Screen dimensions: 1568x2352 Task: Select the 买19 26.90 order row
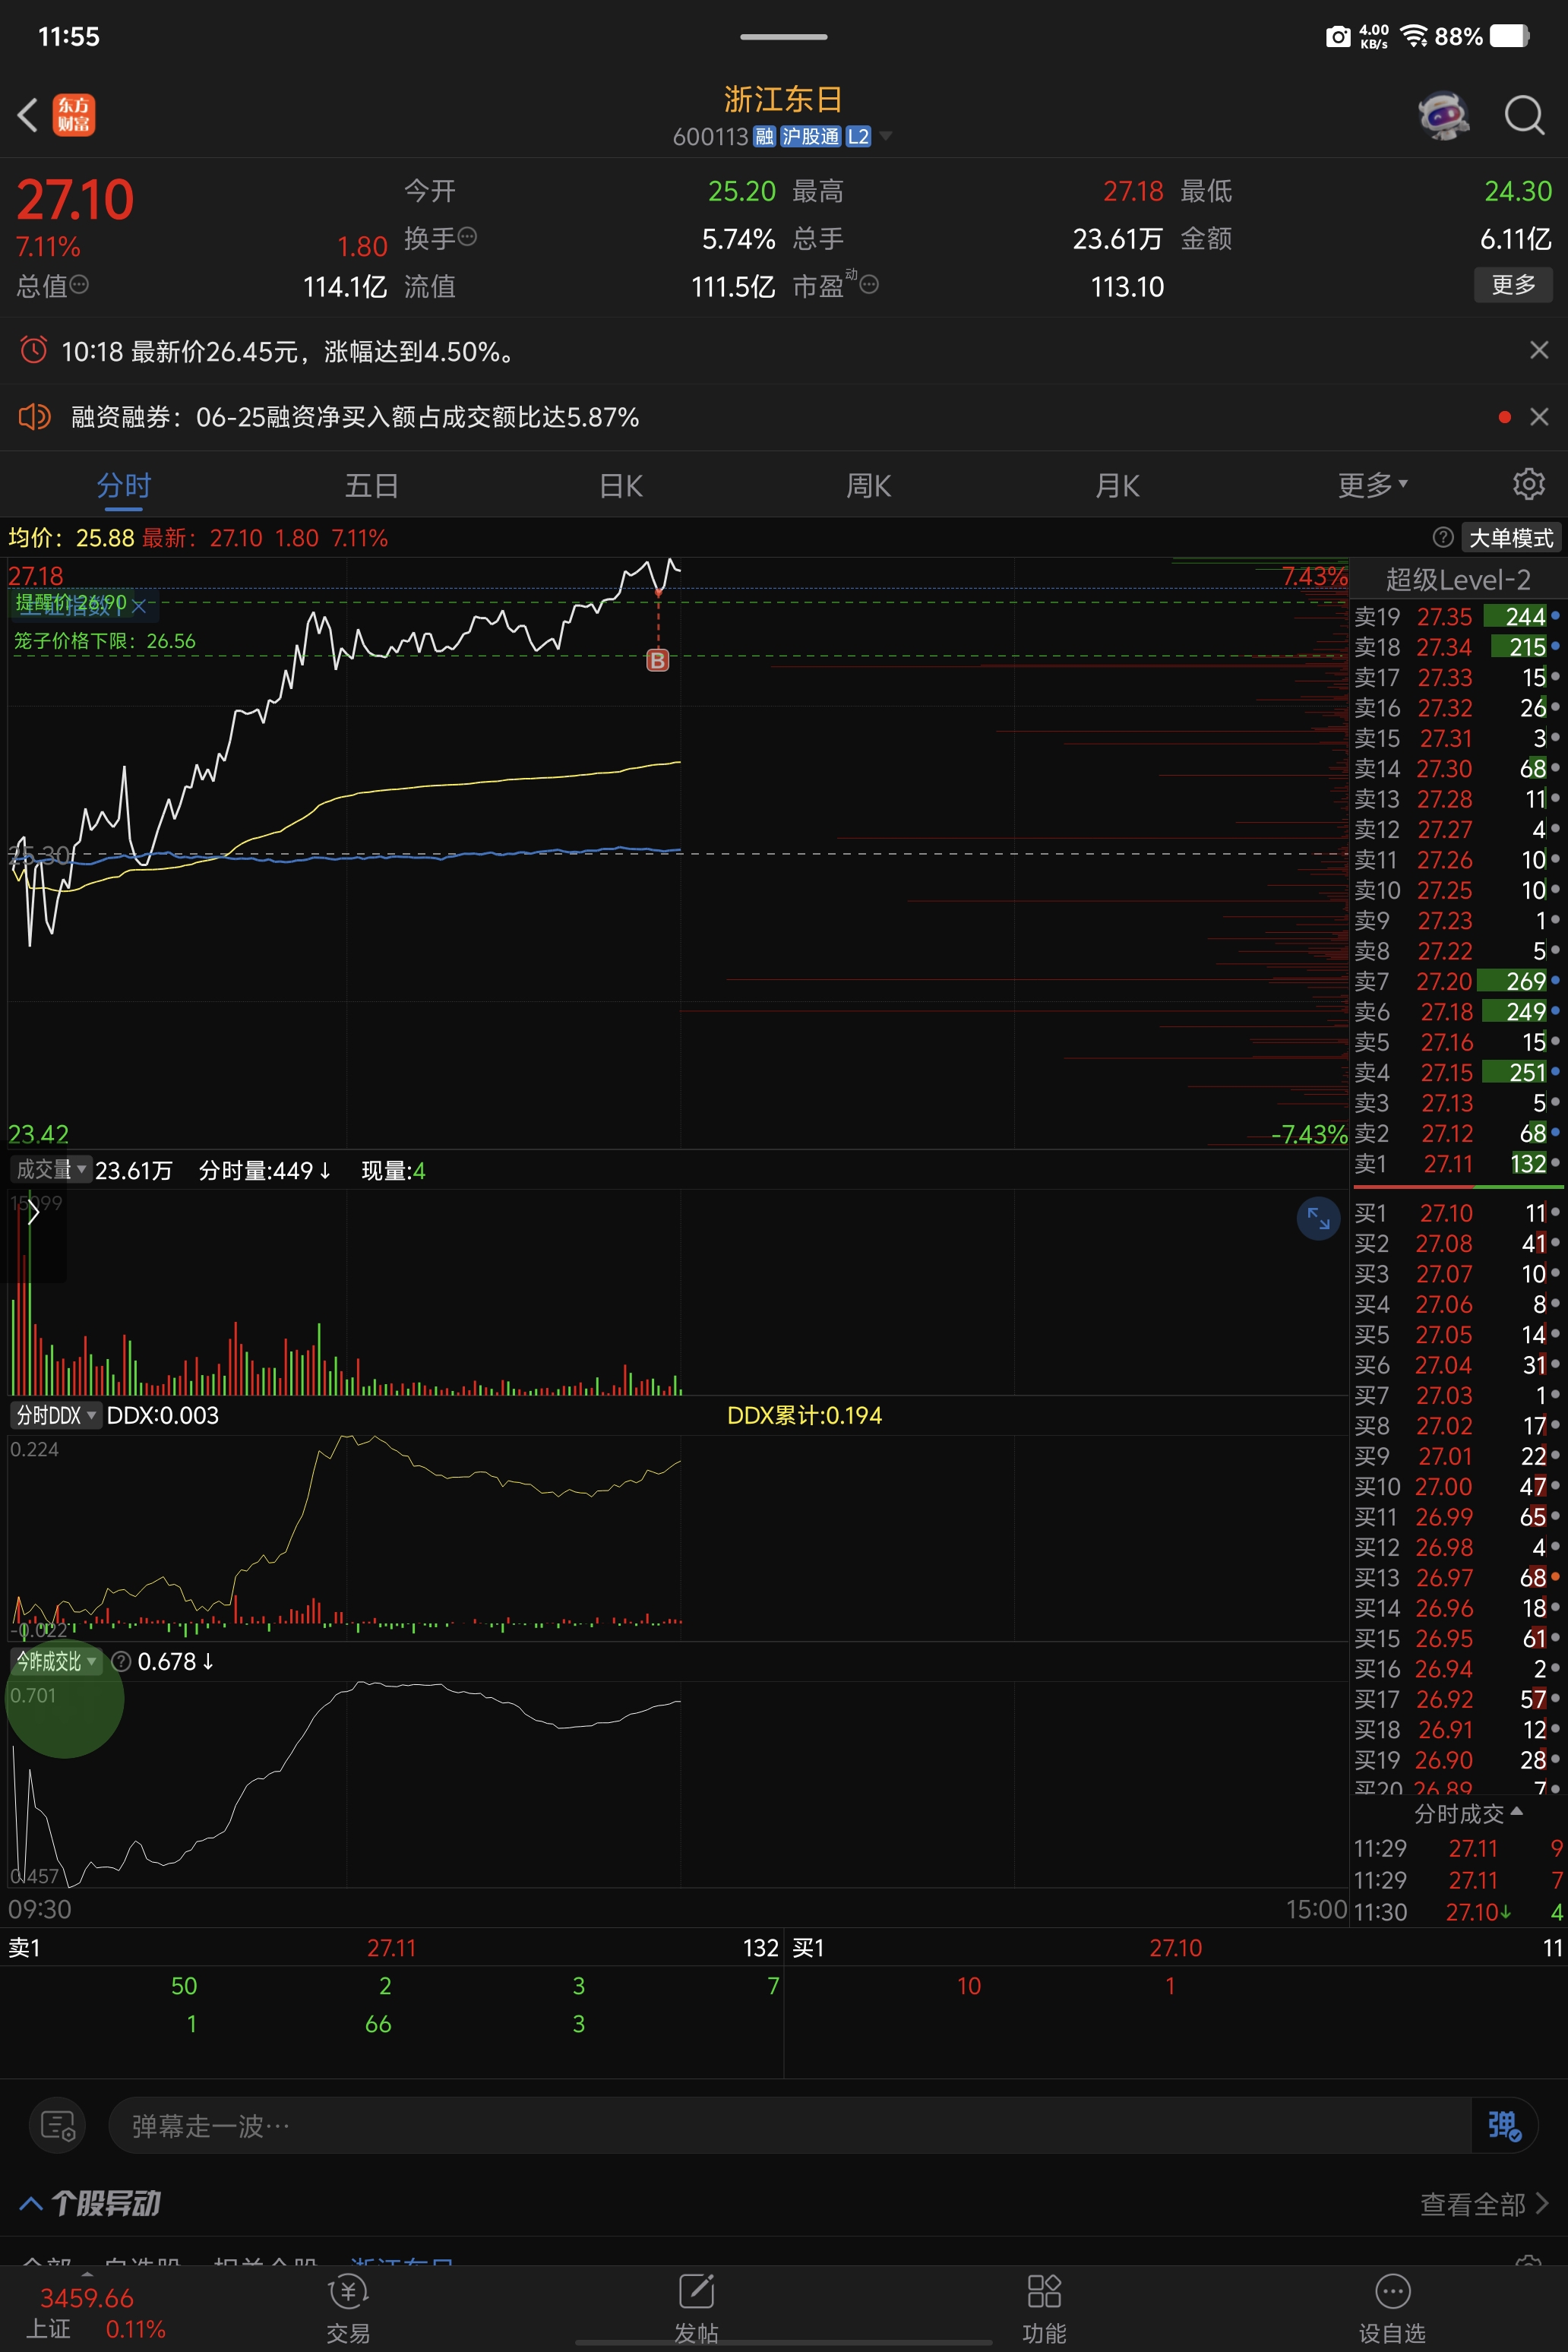point(1458,1759)
